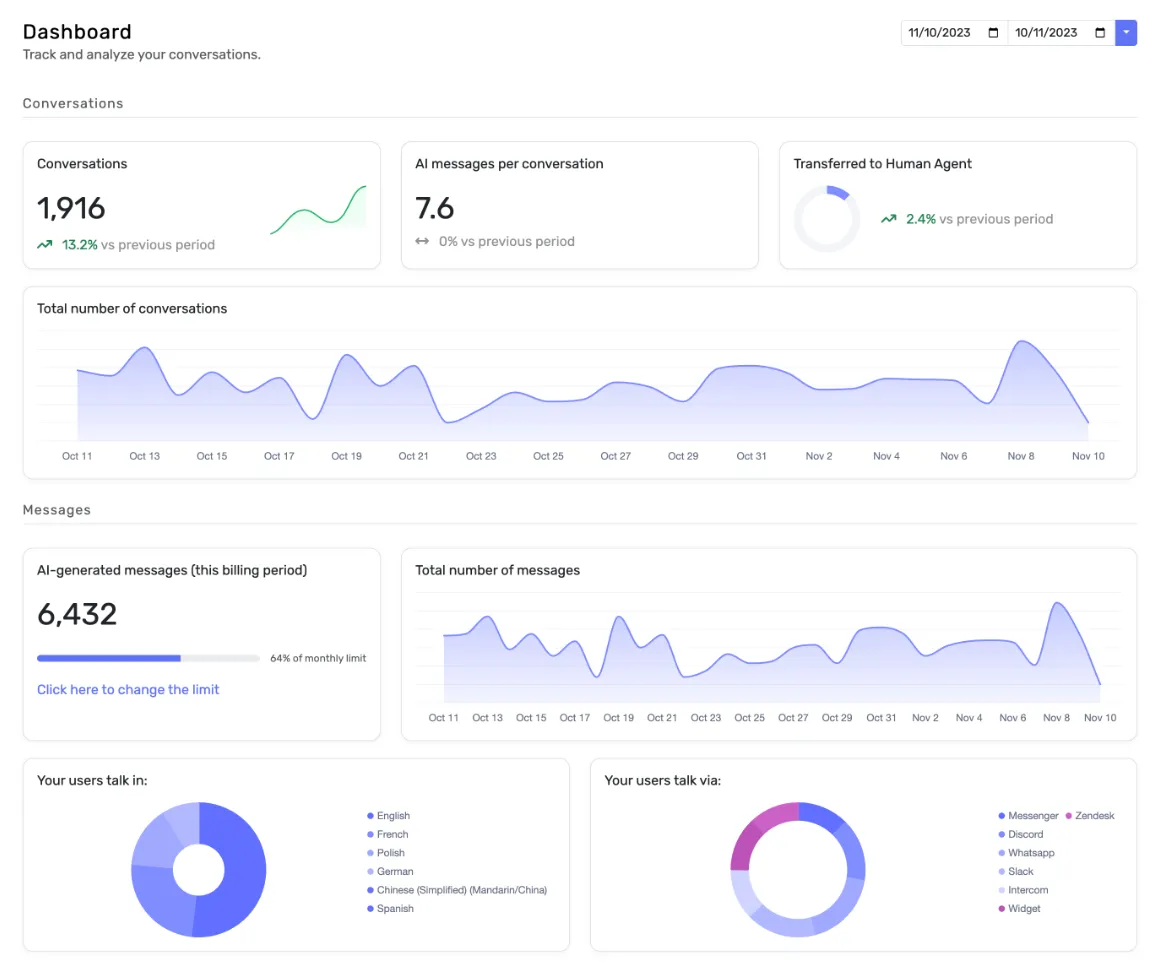Click the 'Click here to change the limit' link
This screenshot has width=1158, height=970.
128,689
